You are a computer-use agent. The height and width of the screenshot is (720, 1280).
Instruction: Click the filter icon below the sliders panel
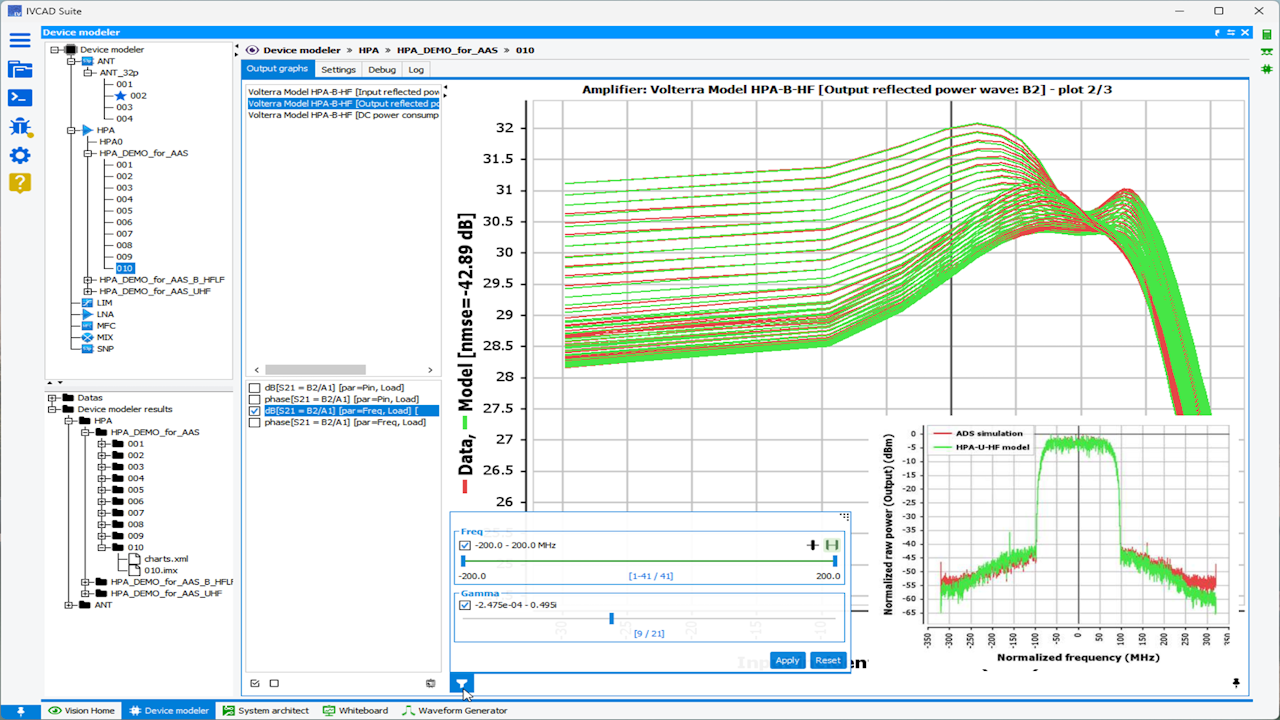pos(462,684)
